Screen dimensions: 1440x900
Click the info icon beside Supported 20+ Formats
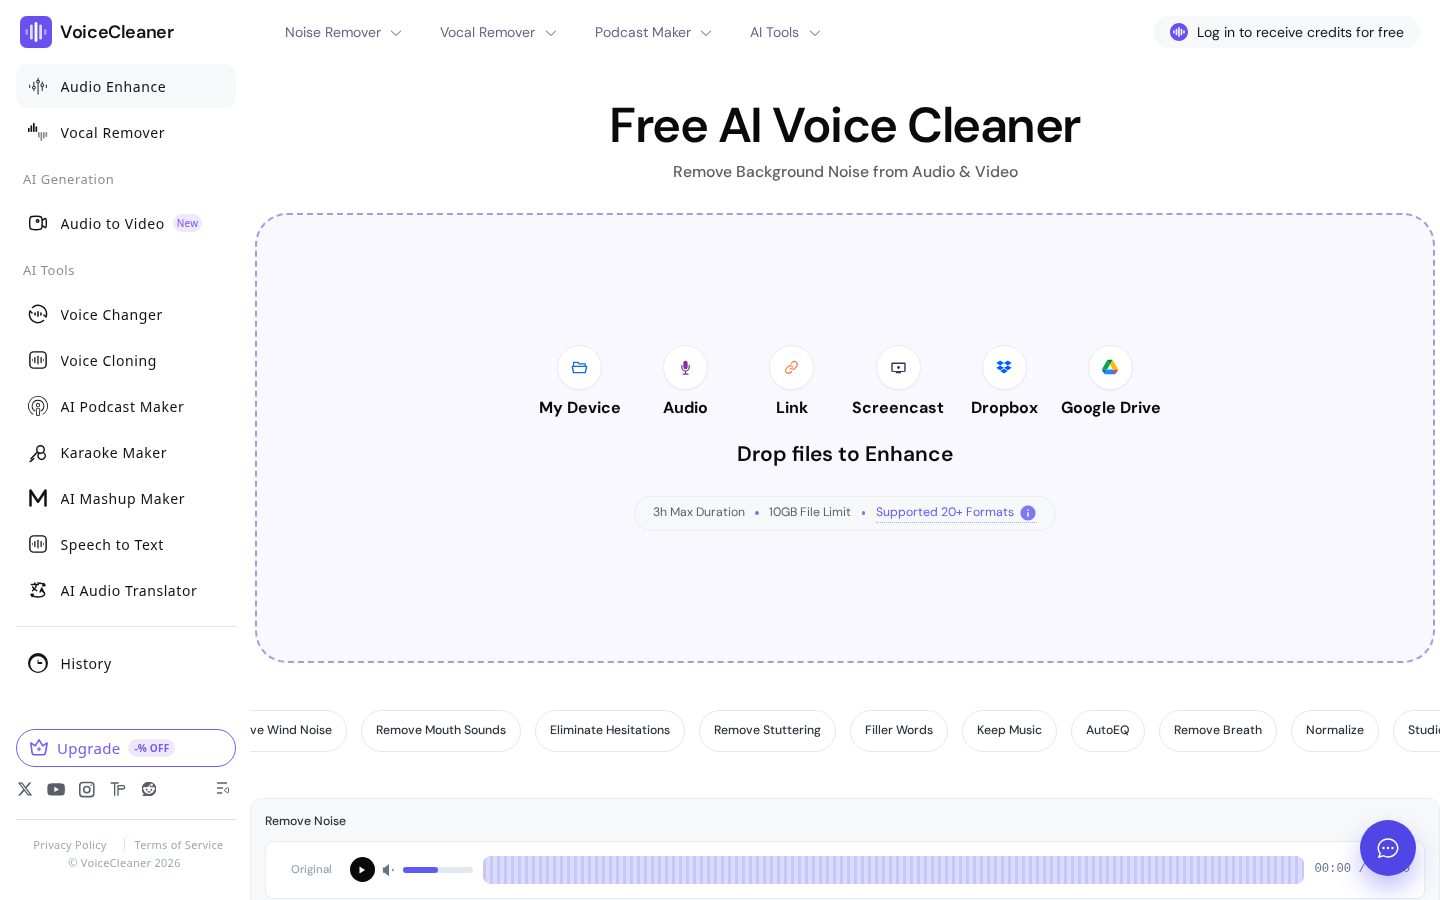[x=1028, y=513]
